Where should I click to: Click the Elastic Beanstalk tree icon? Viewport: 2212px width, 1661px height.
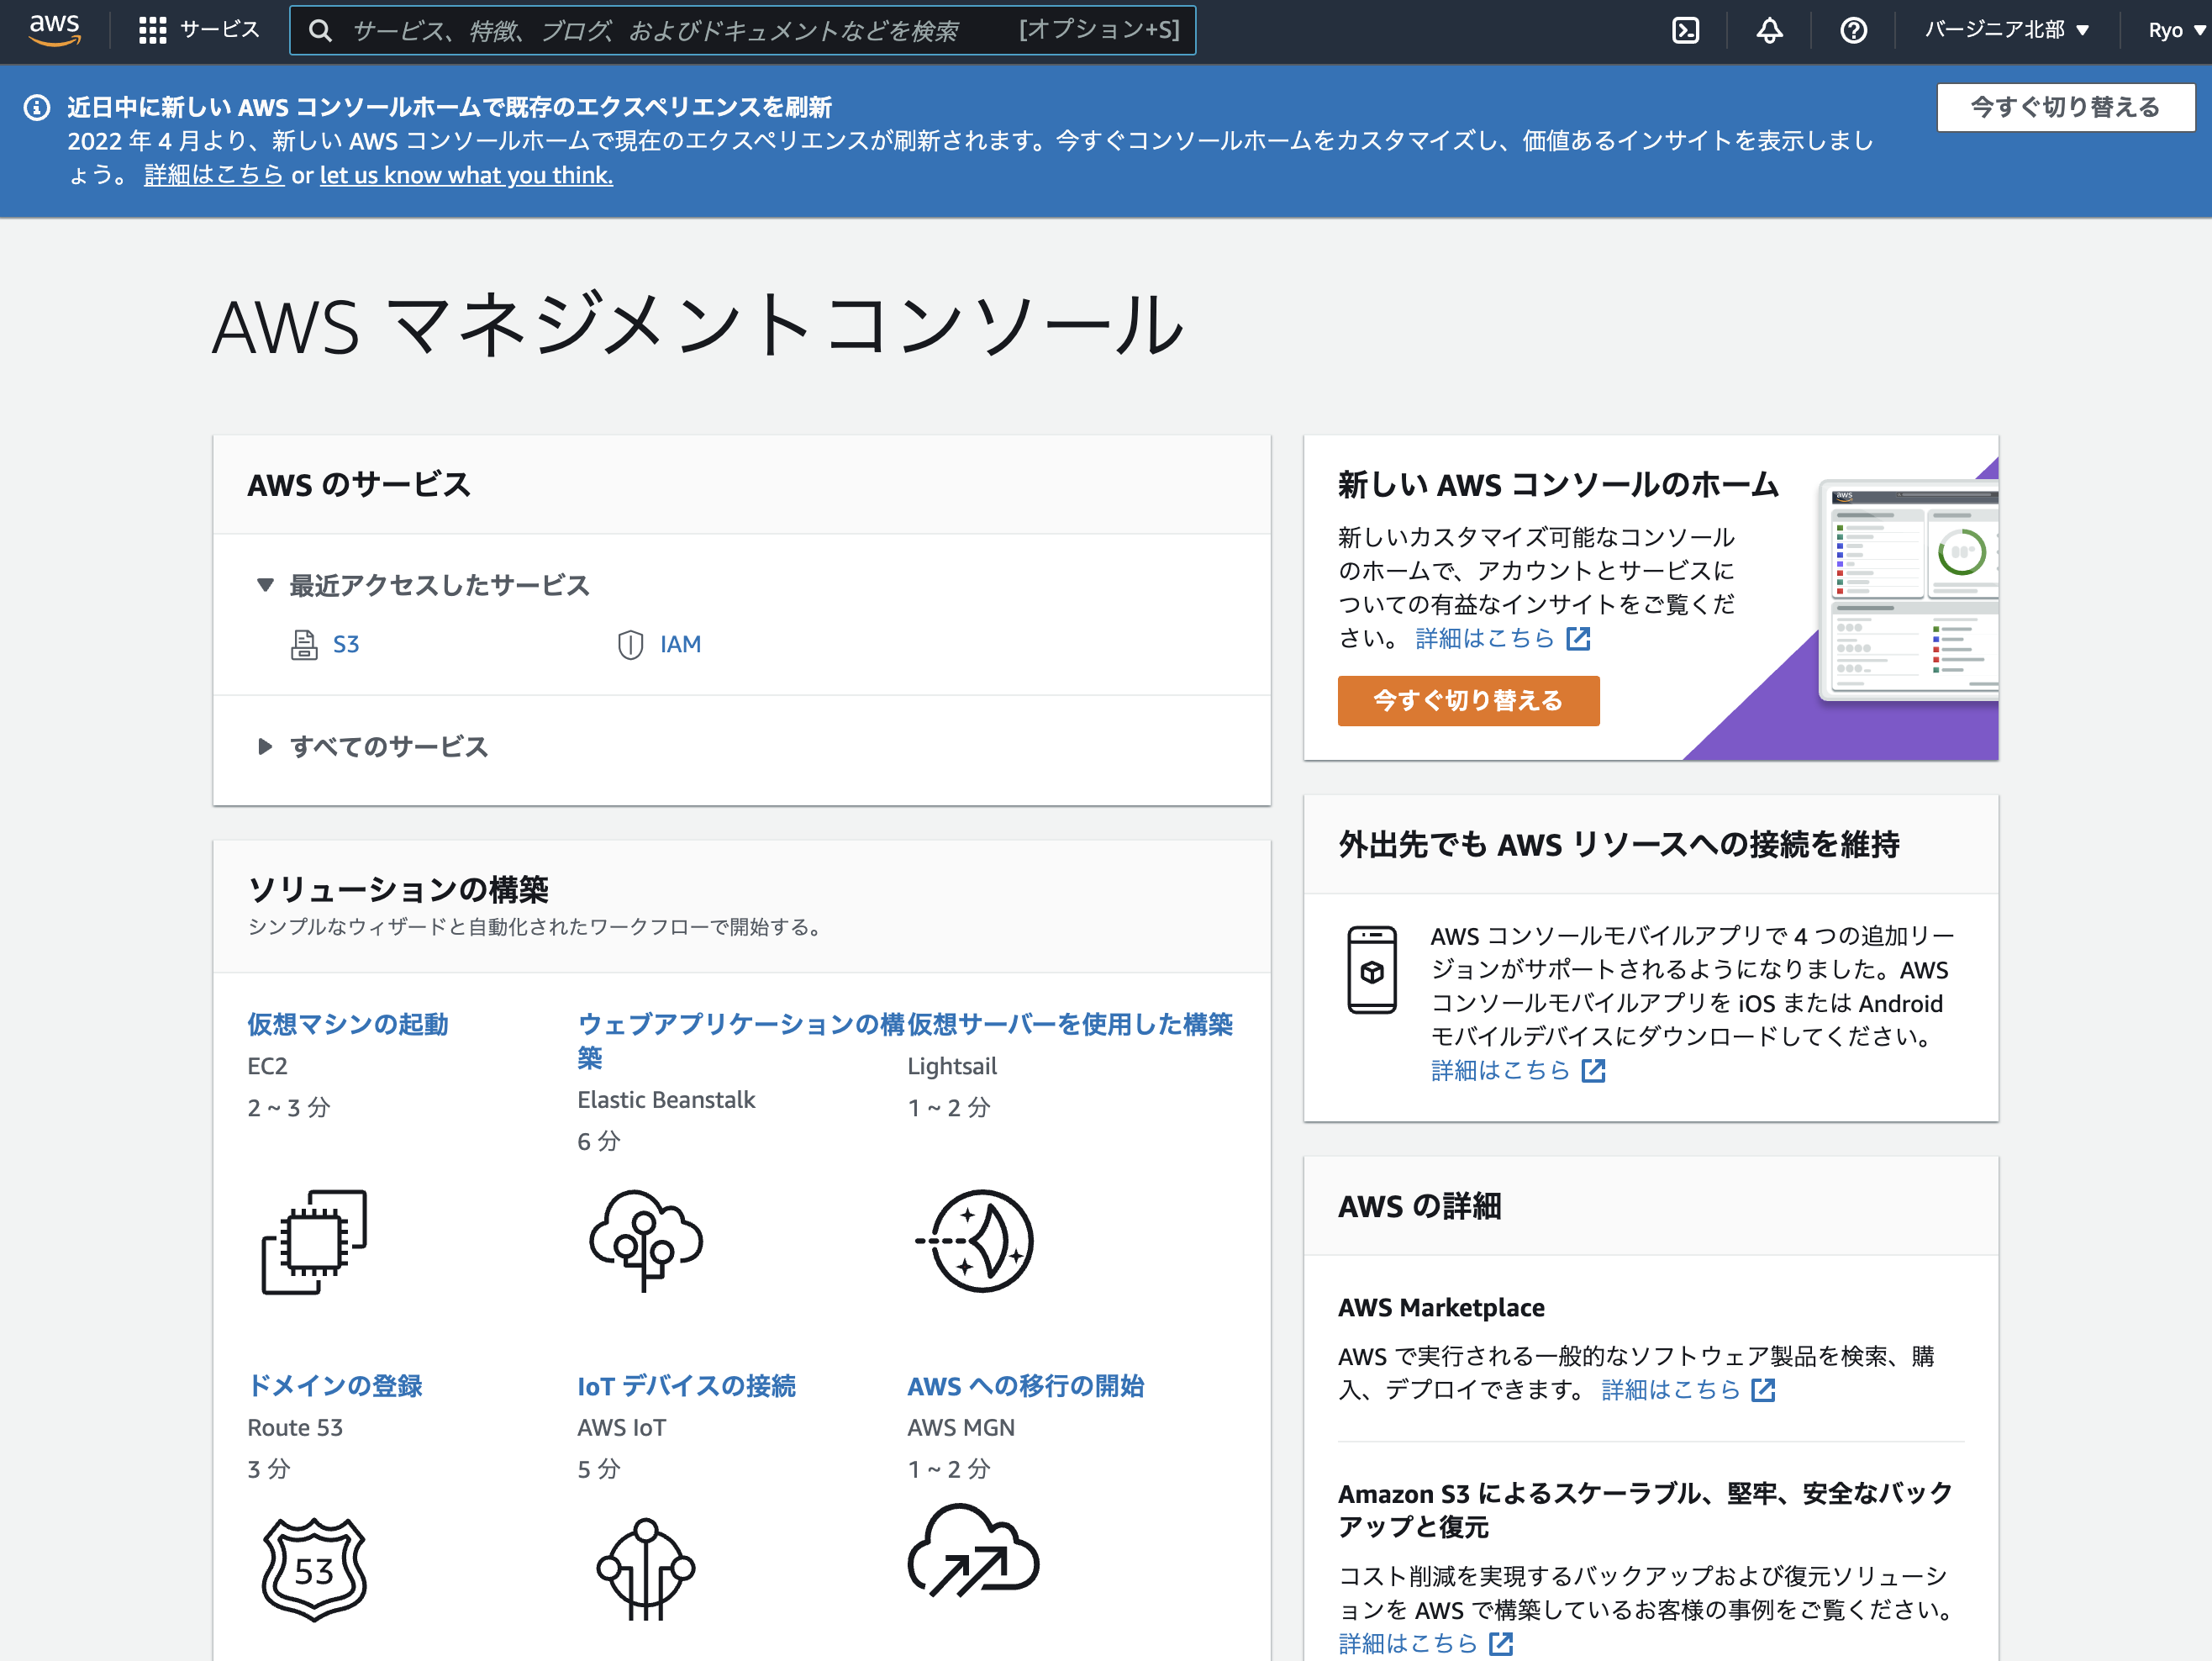click(x=645, y=1240)
